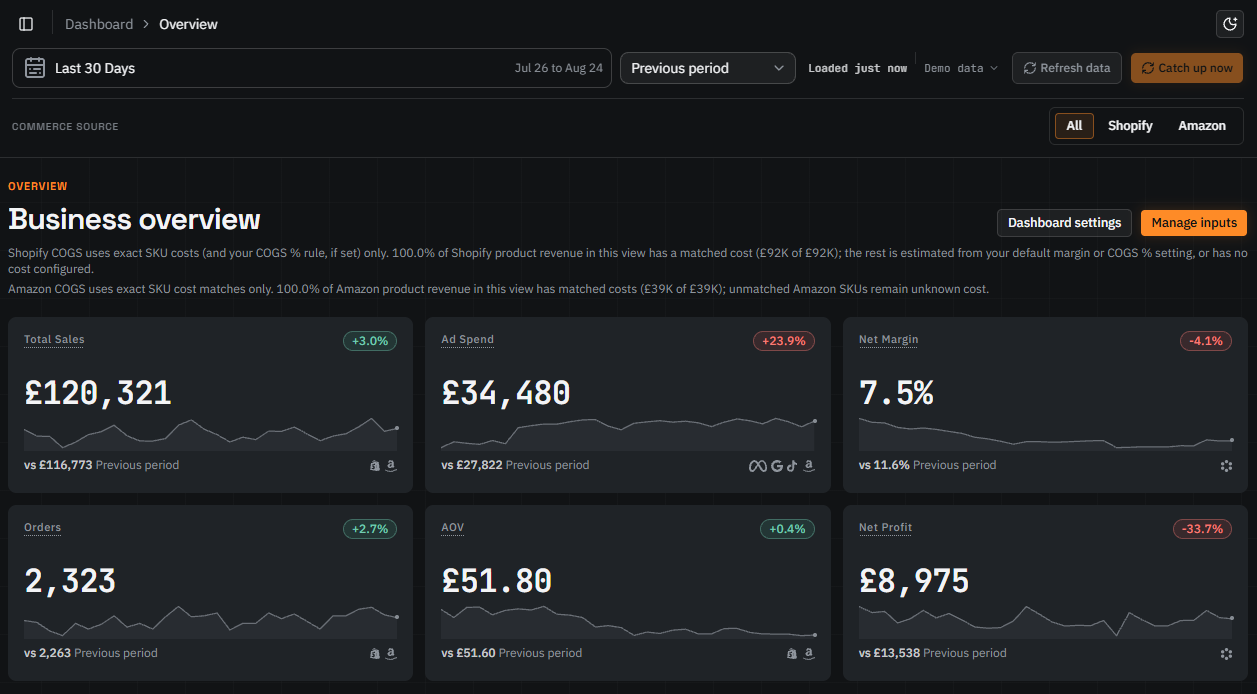Click the Amazon icon in Ad Spend card
1257x694 pixels.
click(x=809, y=465)
